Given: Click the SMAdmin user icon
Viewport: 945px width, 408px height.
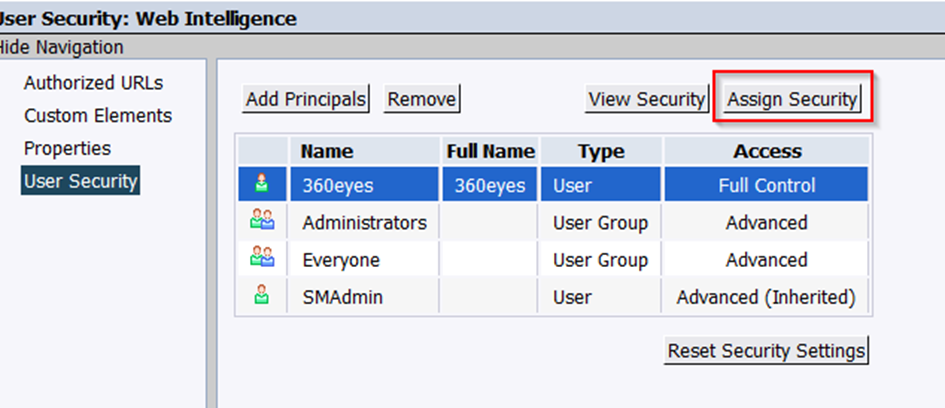Looking at the screenshot, I should pyautogui.click(x=262, y=295).
